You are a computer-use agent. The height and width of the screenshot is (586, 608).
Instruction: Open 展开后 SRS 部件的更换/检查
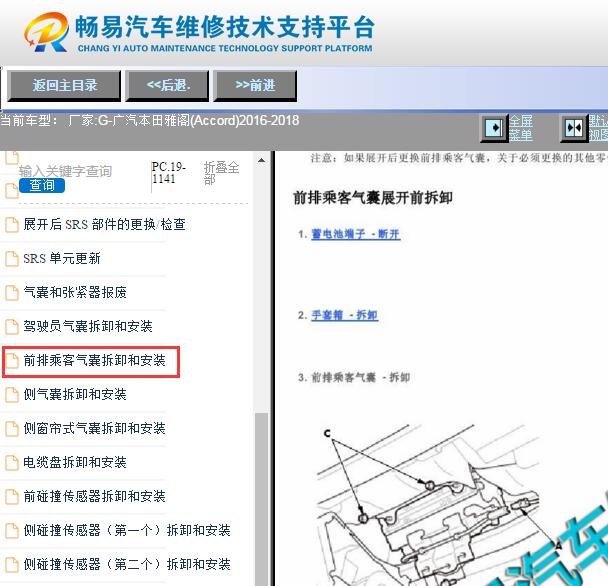pyautogui.click(x=104, y=224)
